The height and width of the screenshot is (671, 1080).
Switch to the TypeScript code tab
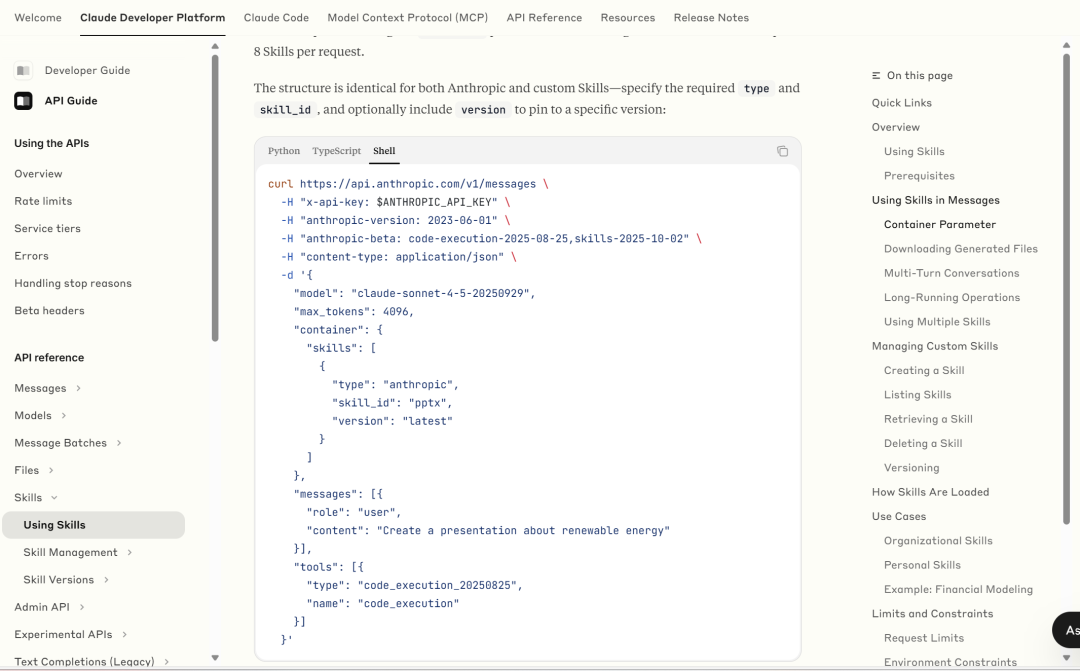[x=336, y=151]
